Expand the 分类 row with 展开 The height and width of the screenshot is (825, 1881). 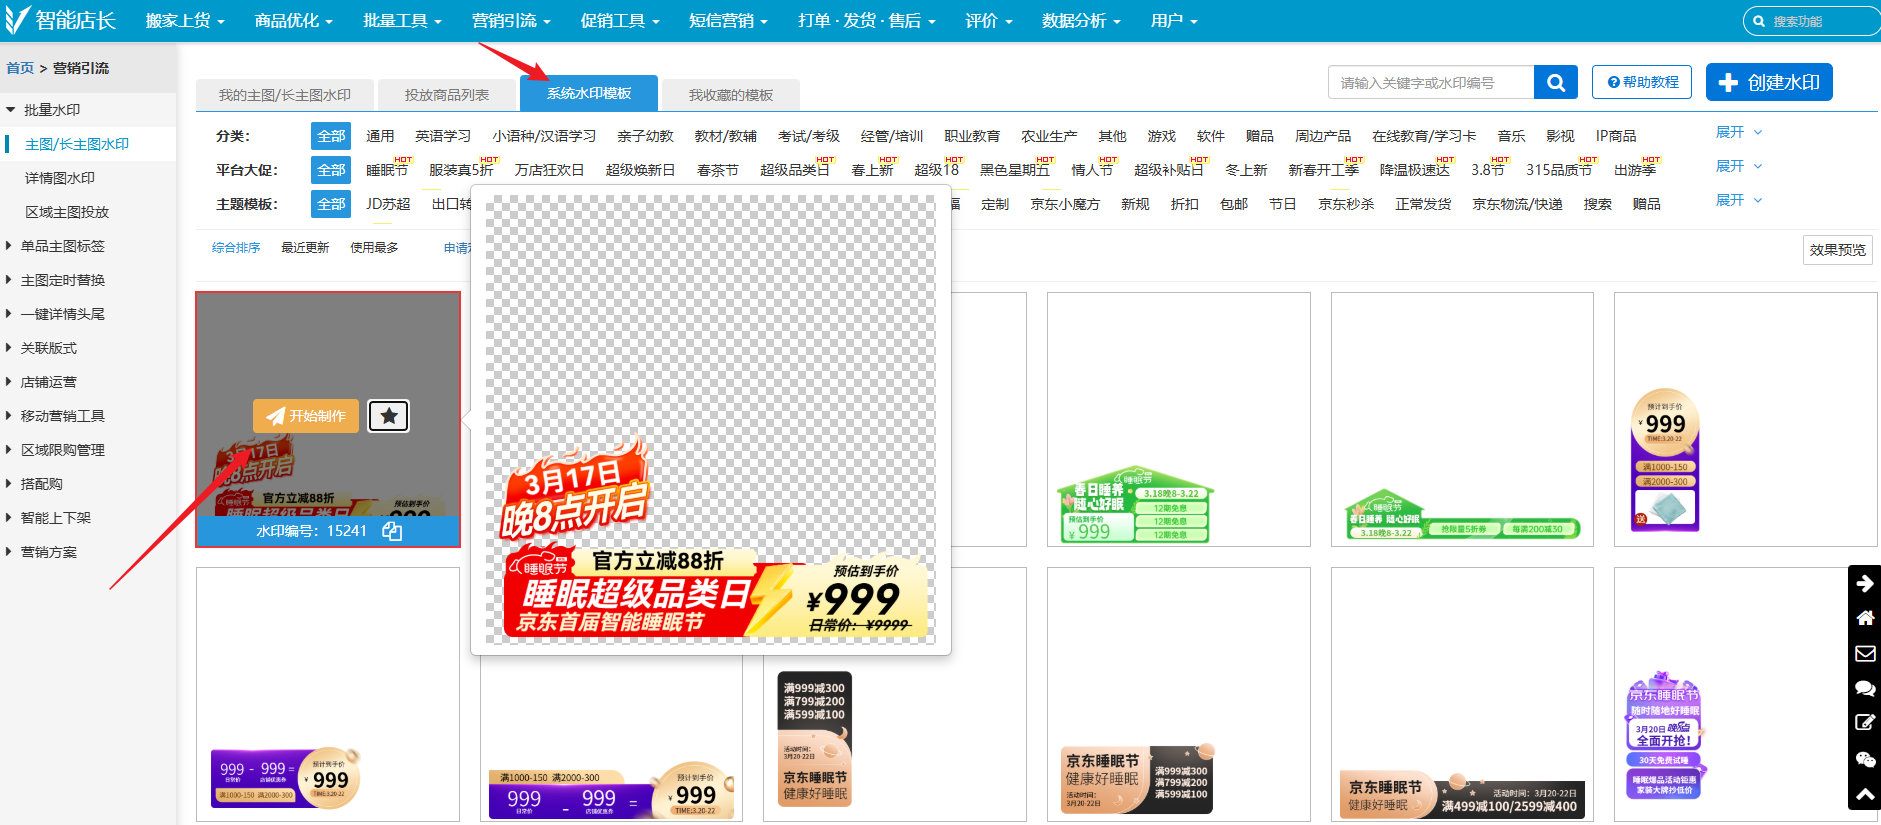point(1738,132)
